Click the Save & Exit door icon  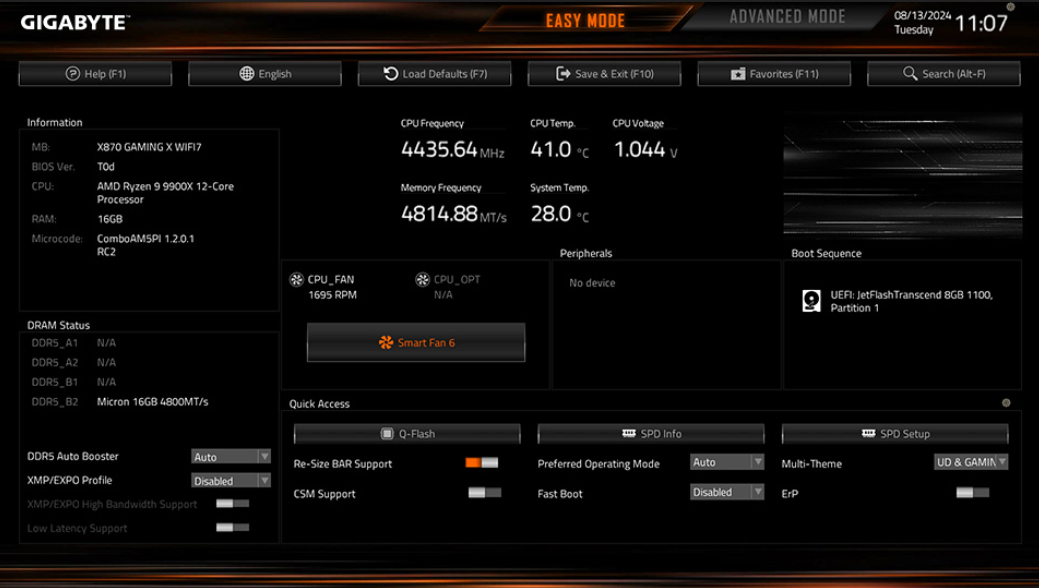click(x=563, y=74)
